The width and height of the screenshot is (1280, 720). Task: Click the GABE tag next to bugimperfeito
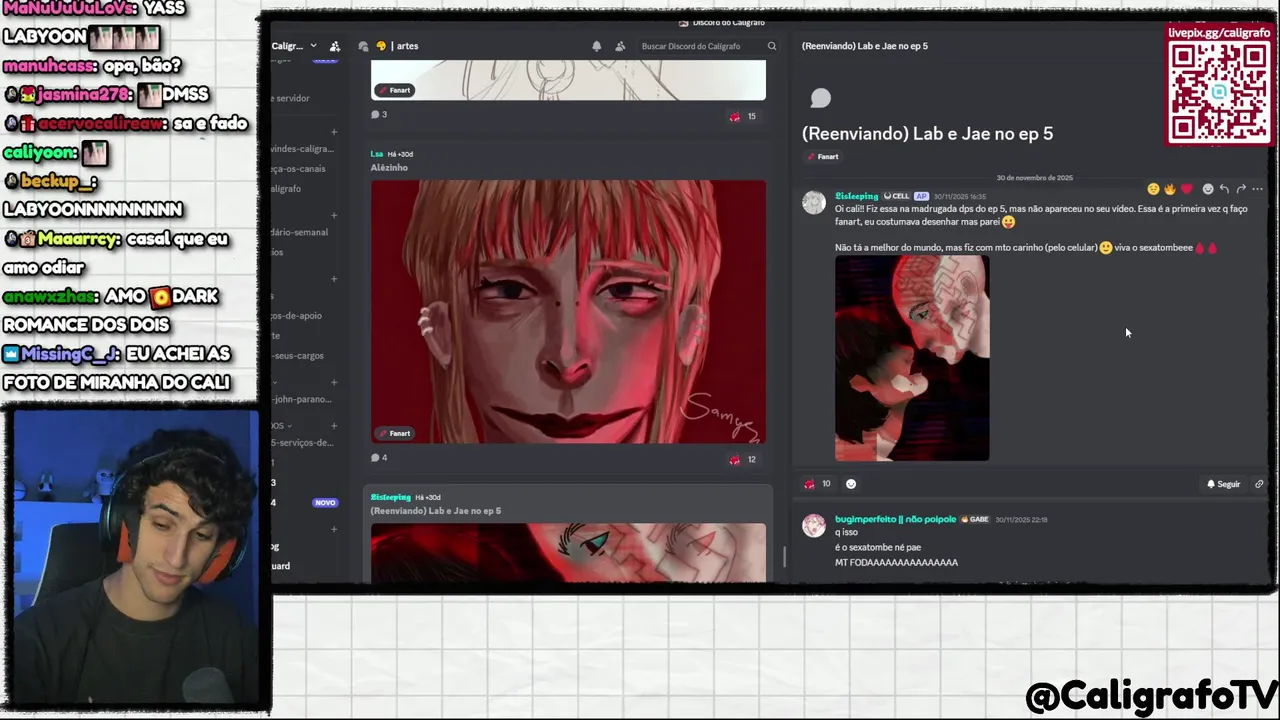pos(975,520)
